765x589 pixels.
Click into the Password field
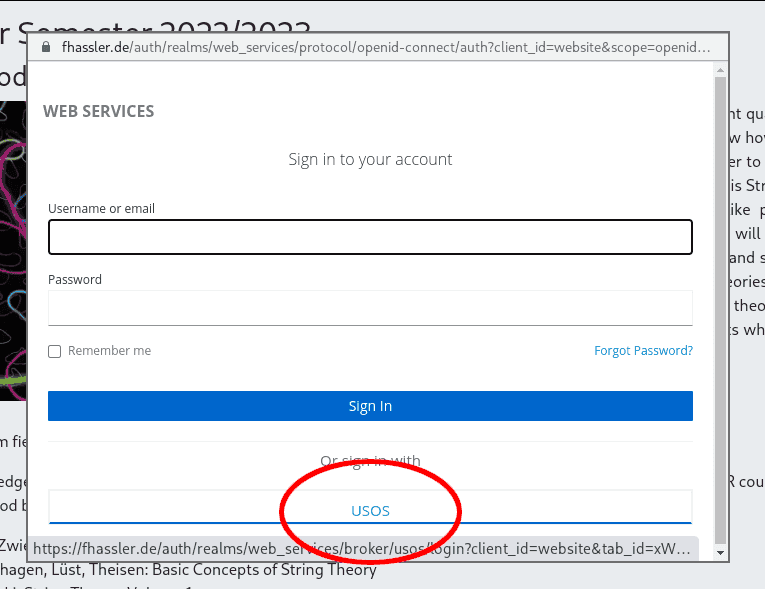coord(370,307)
